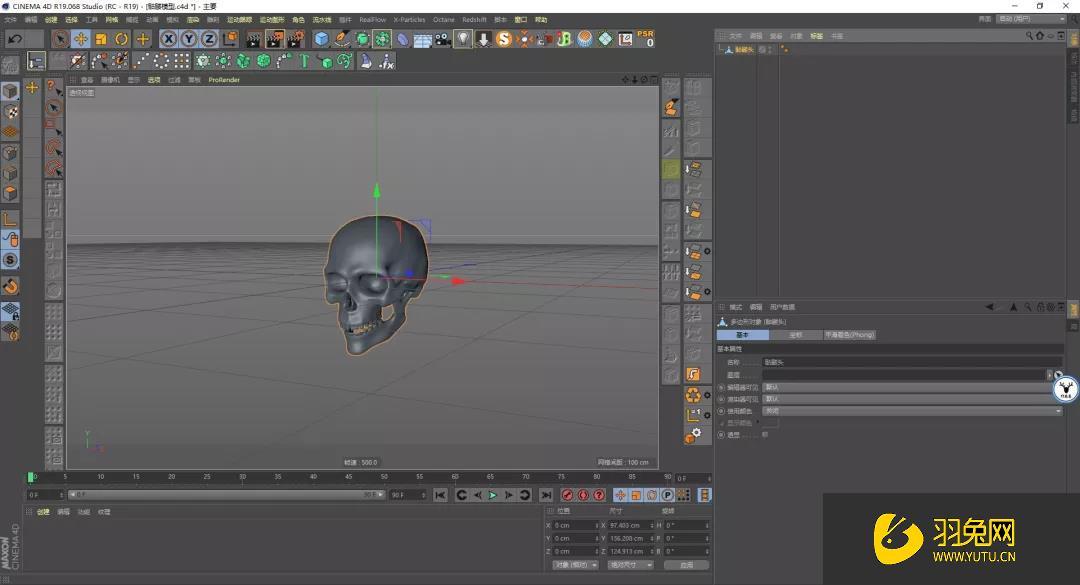Toggle the X axis lock icon
1080x585 pixels.
168,38
